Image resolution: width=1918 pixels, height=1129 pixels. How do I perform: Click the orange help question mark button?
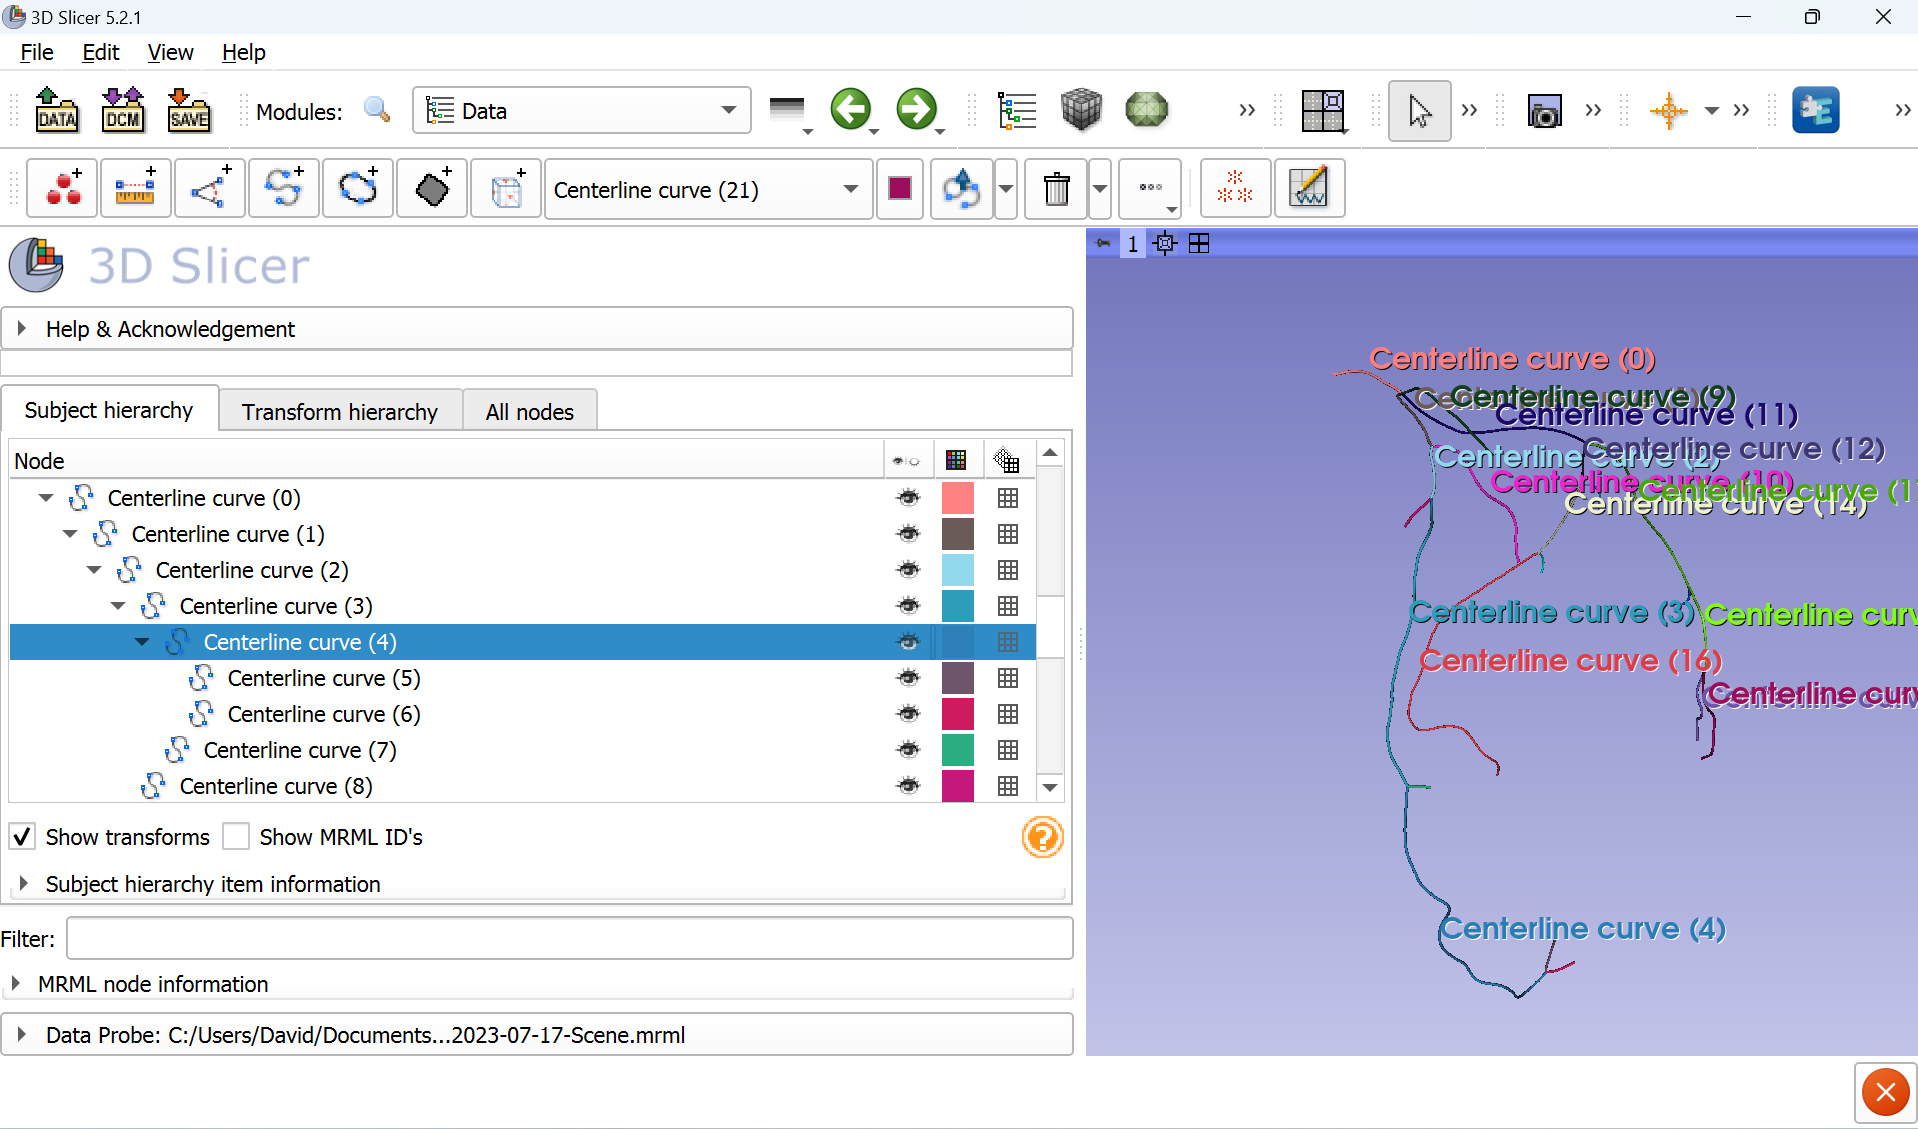tap(1042, 837)
